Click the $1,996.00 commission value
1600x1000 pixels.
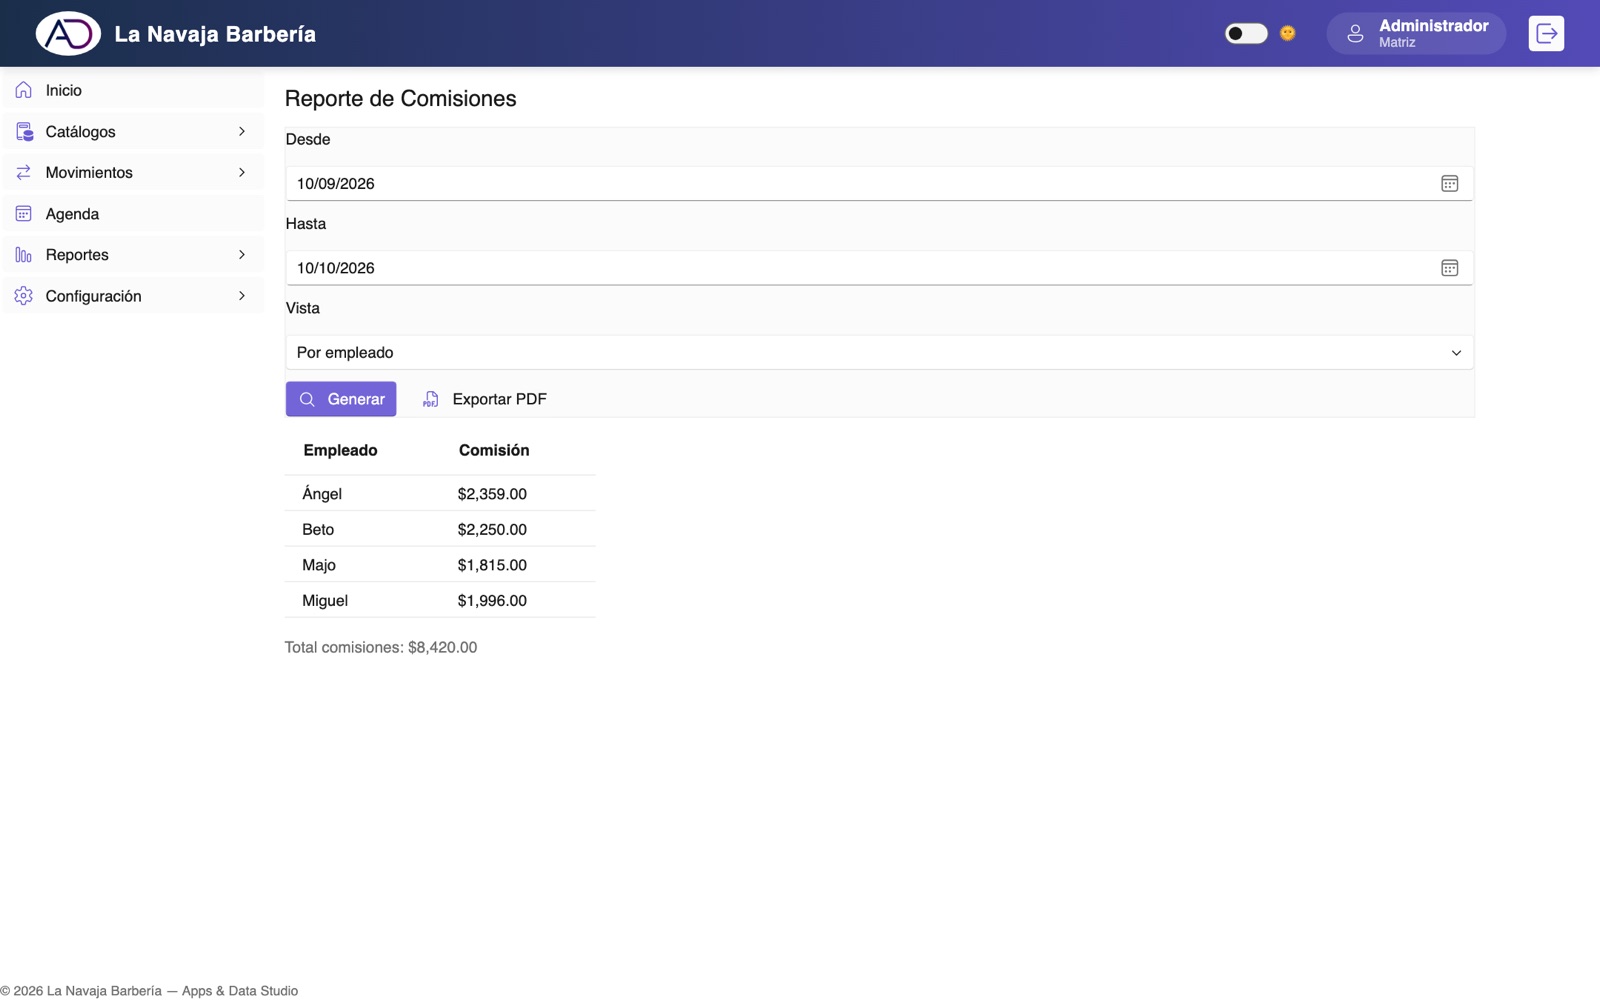tap(492, 601)
